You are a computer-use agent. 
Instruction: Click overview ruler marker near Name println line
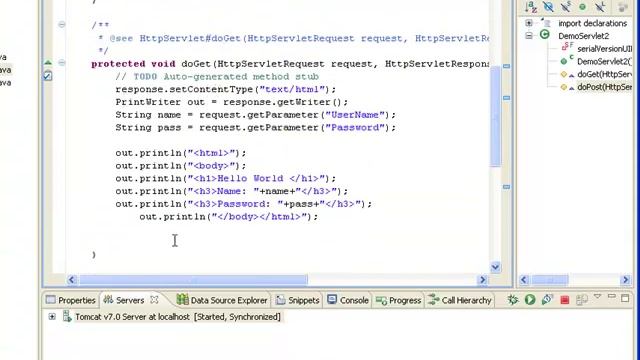[x=507, y=187]
